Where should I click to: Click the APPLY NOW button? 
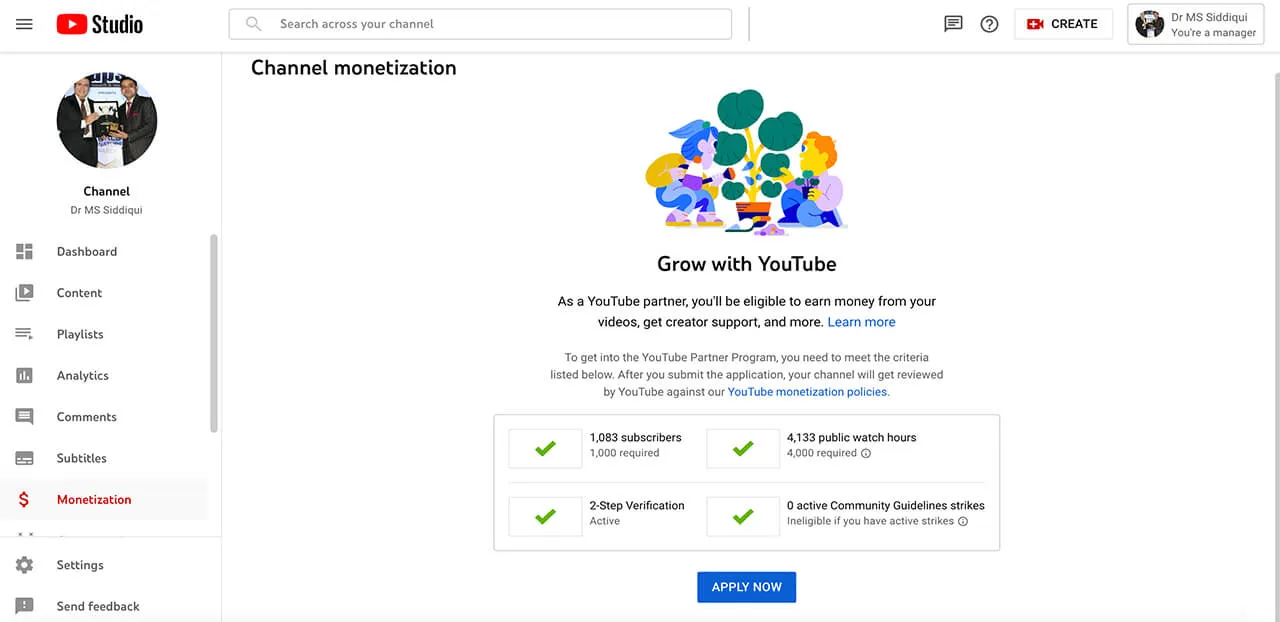coord(746,587)
